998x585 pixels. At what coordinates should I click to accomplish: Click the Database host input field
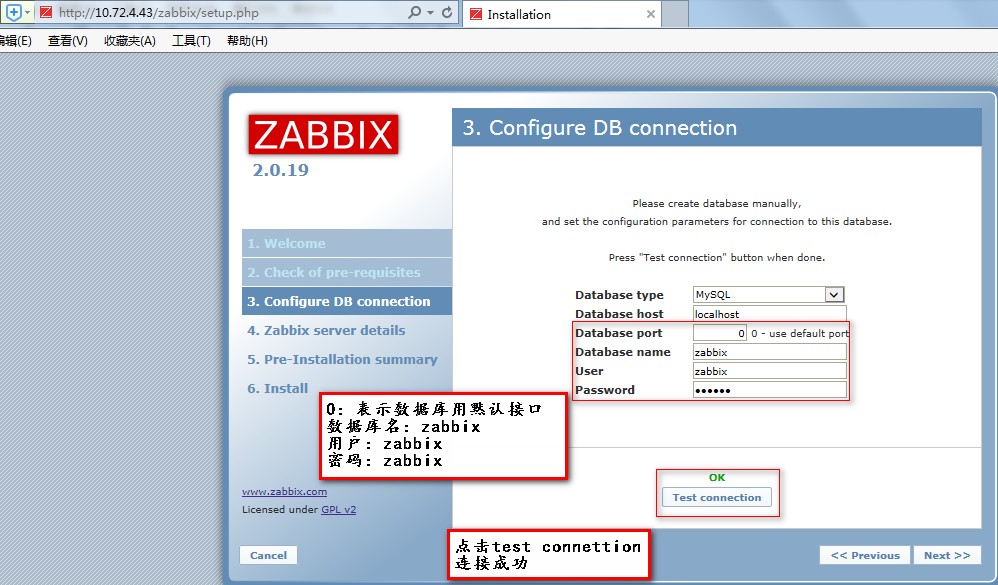(770, 314)
